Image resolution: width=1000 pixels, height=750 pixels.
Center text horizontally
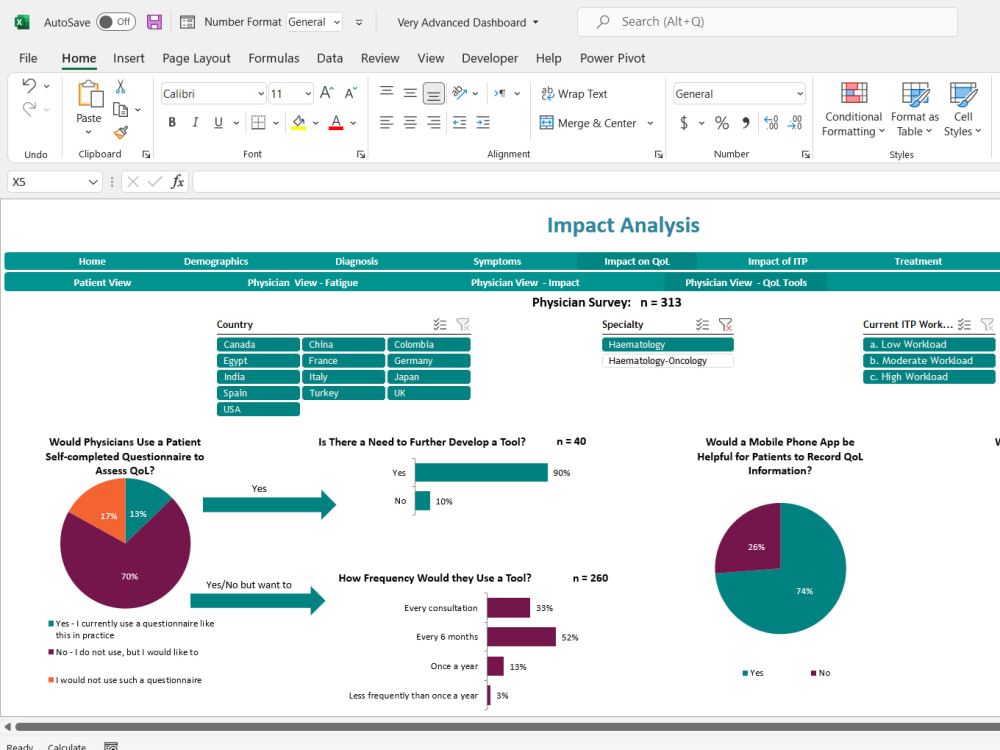pyautogui.click(x=410, y=122)
